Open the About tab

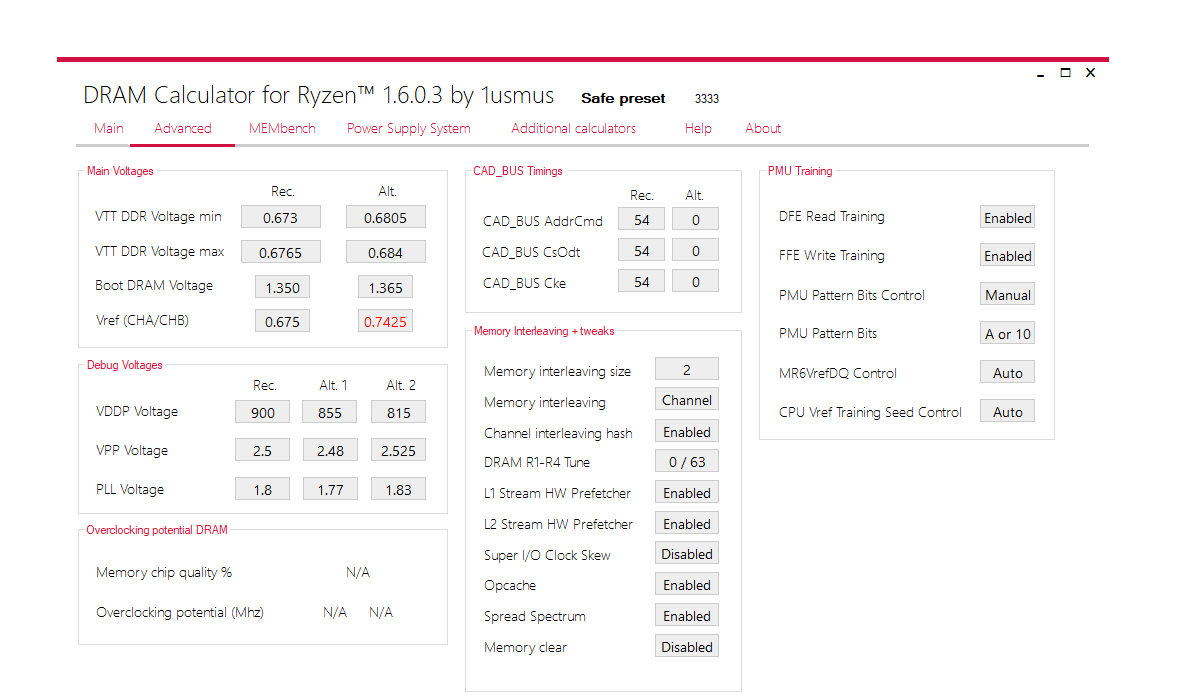pyautogui.click(x=762, y=129)
